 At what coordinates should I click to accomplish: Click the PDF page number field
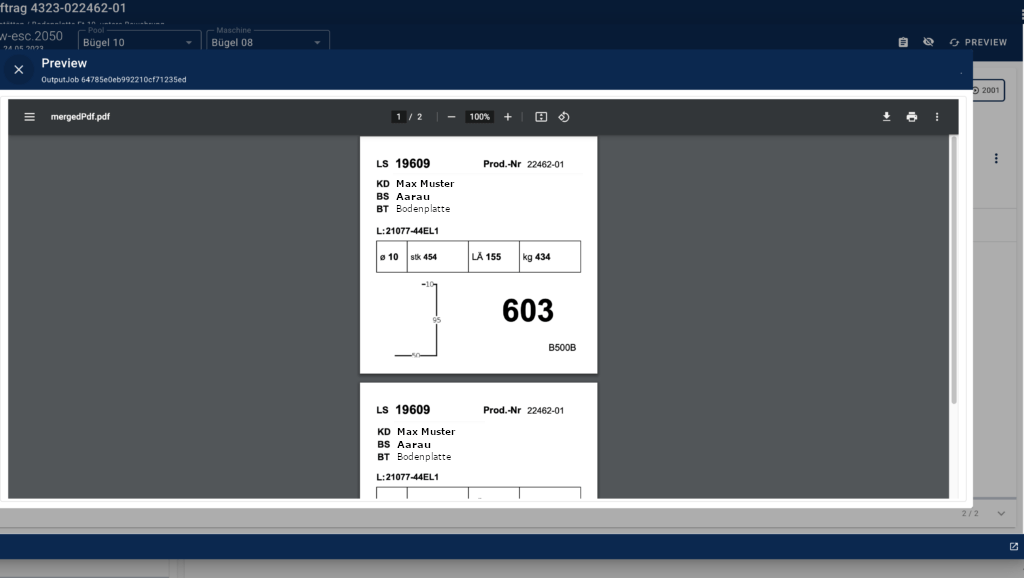(398, 117)
